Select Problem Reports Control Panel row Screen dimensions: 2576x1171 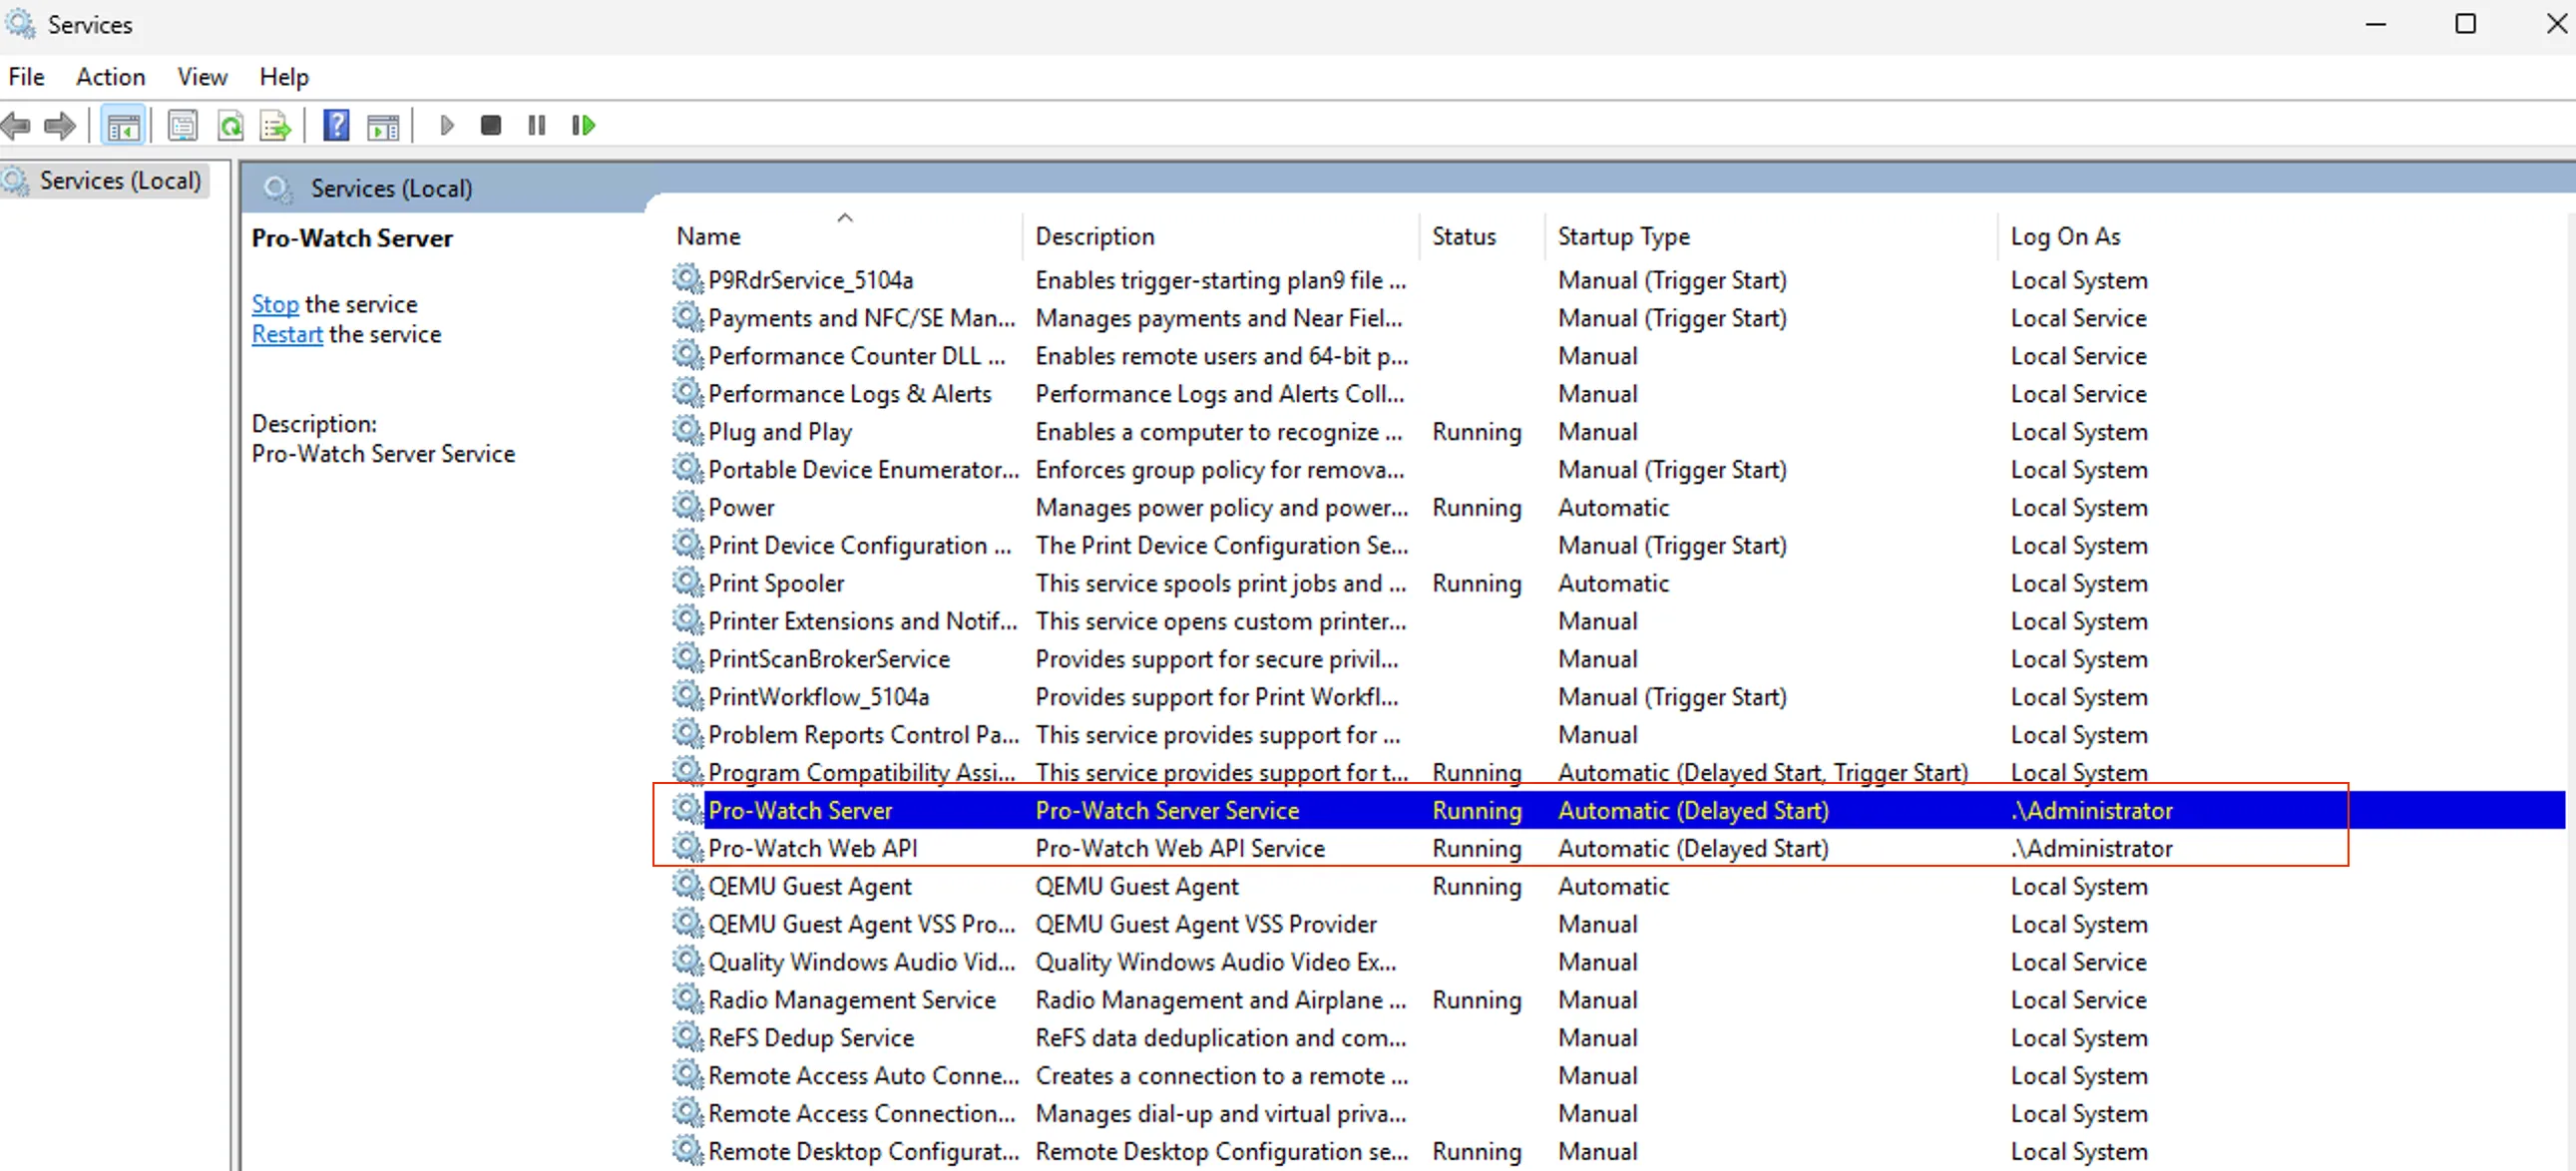click(x=1616, y=734)
